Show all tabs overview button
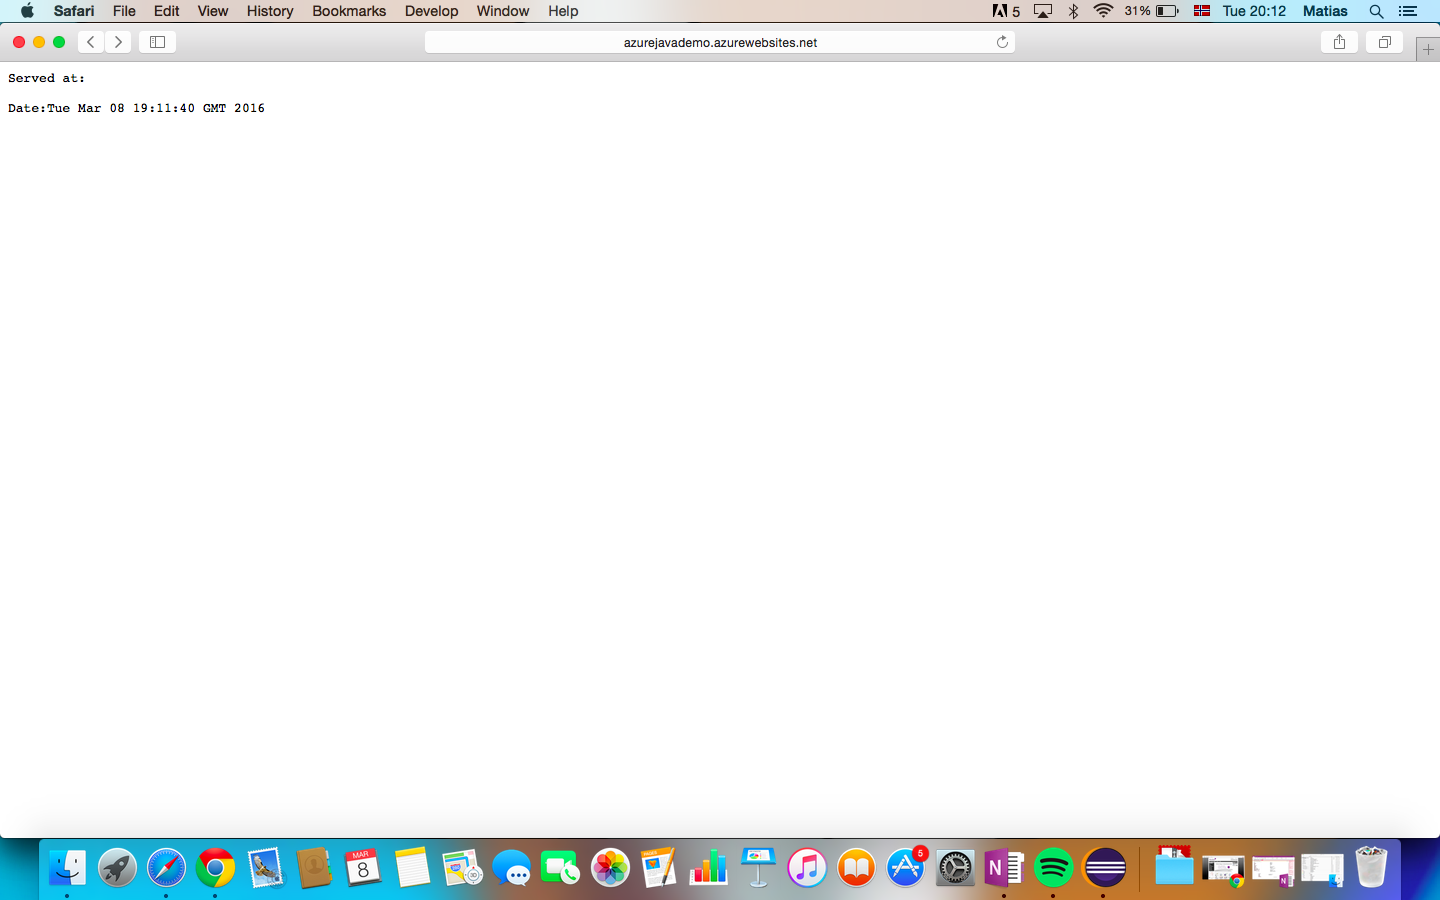Viewport: 1440px width, 900px height. pyautogui.click(x=1385, y=42)
